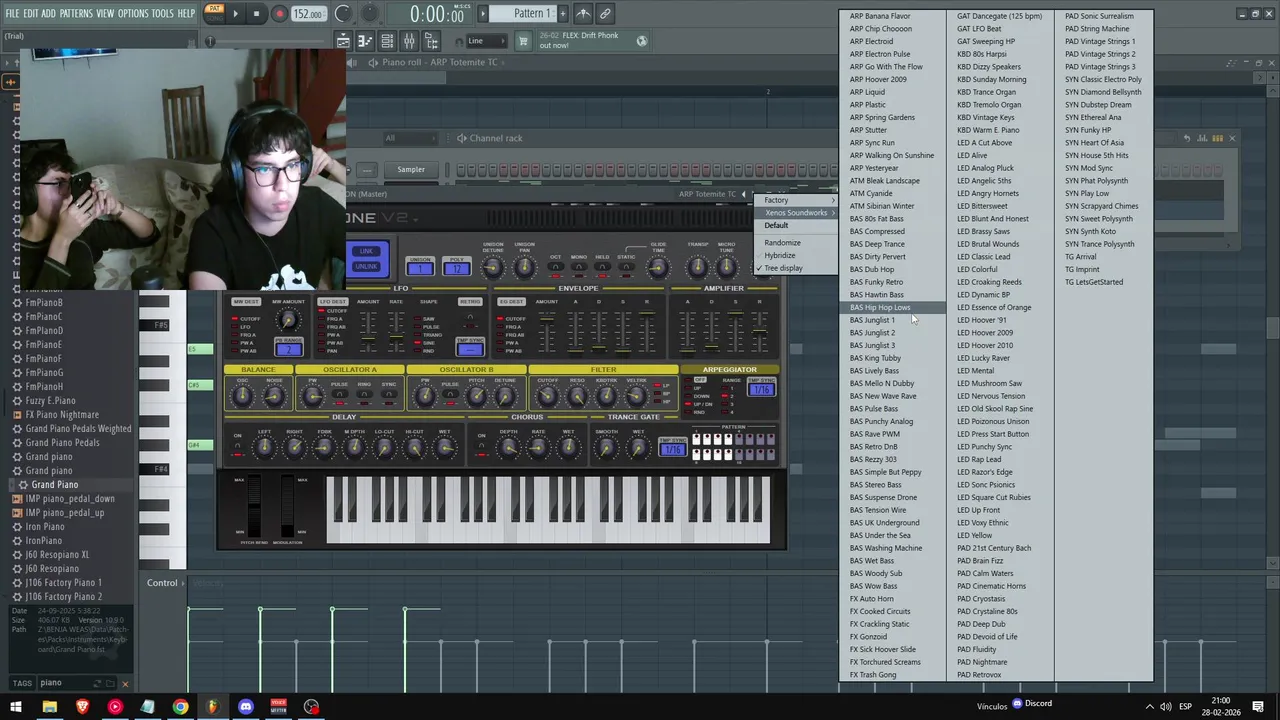Image resolution: width=1280 pixels, height=720 pixels.
Task: Click the metronome icon beside the pattern selector
Action: pos(582,14)
